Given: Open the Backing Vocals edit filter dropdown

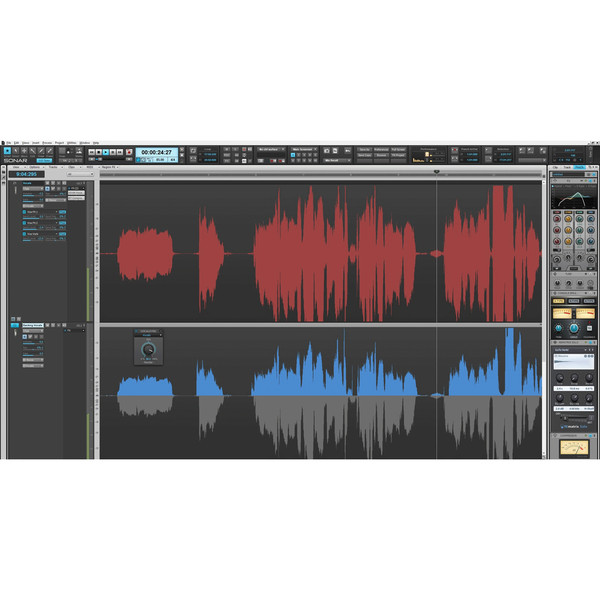Looking at the screenshot, I should coord(33,331).
